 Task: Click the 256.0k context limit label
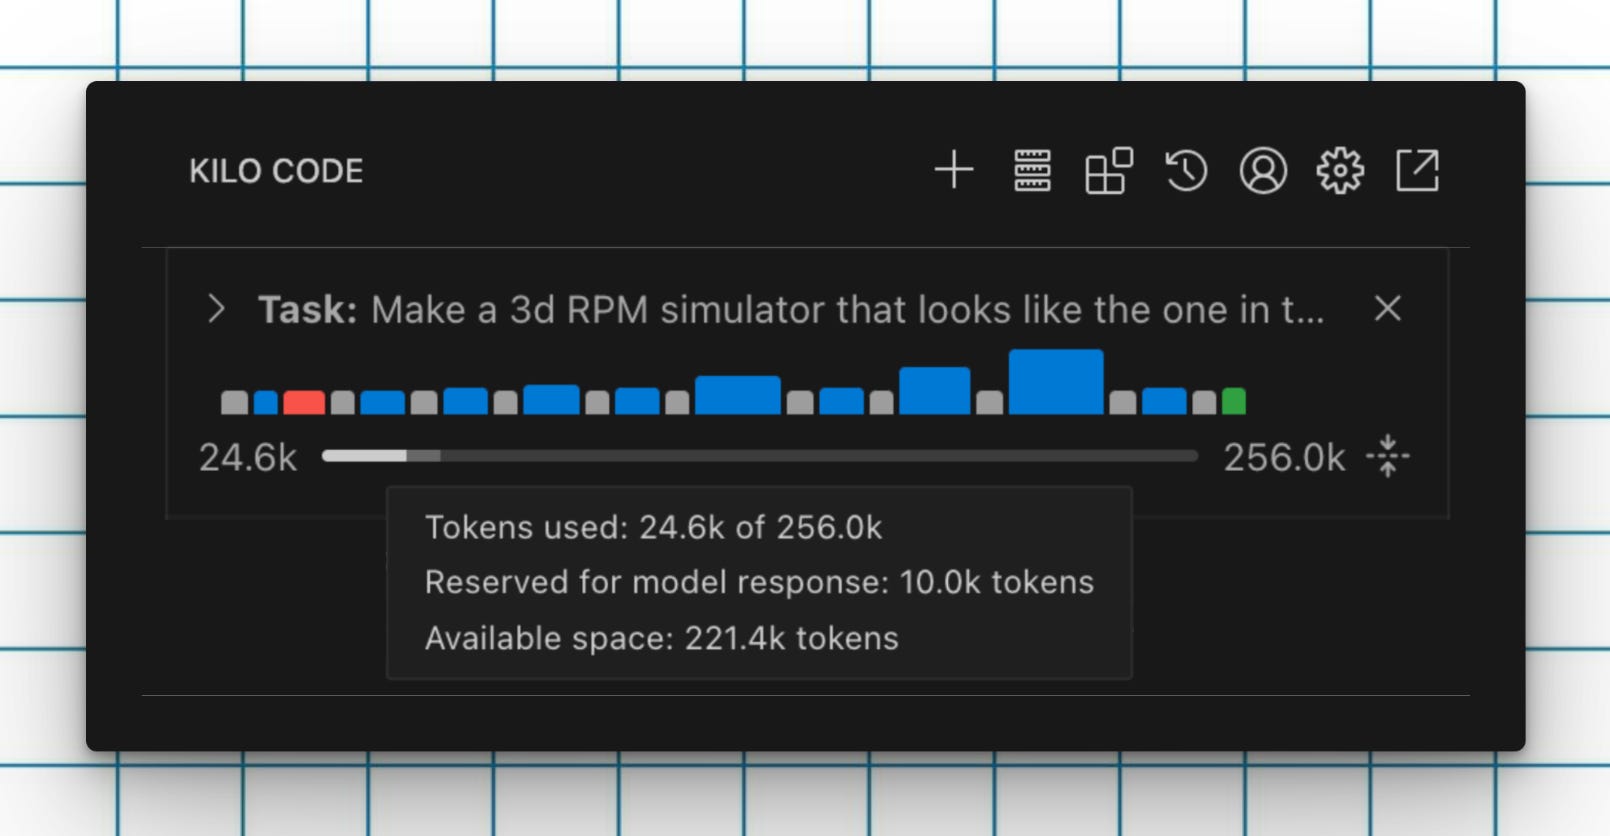1285,458
